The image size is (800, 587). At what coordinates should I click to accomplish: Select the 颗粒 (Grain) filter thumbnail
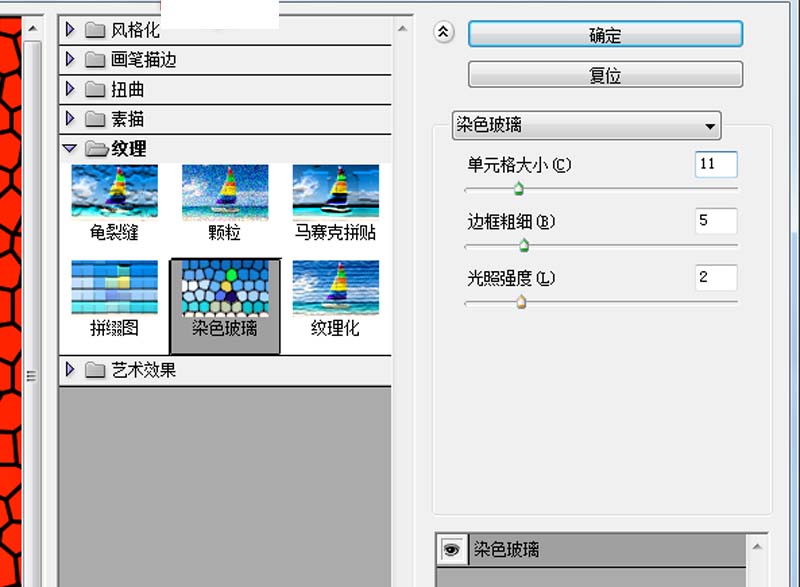(224, 190)
